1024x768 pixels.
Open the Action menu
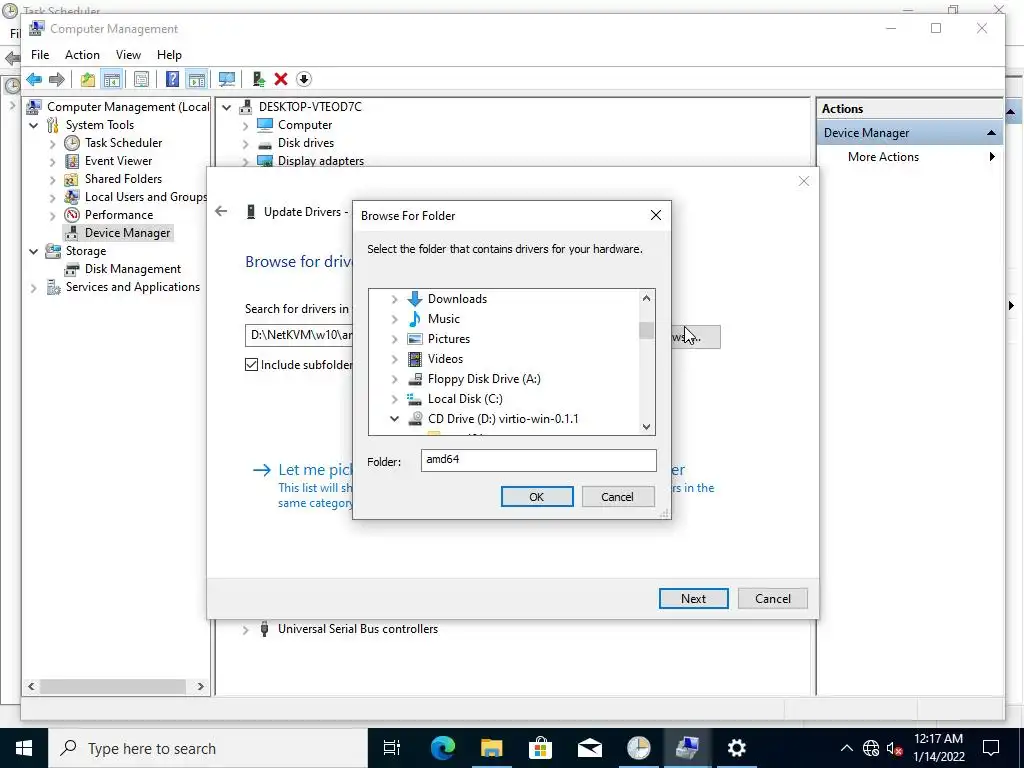(82, 55)
